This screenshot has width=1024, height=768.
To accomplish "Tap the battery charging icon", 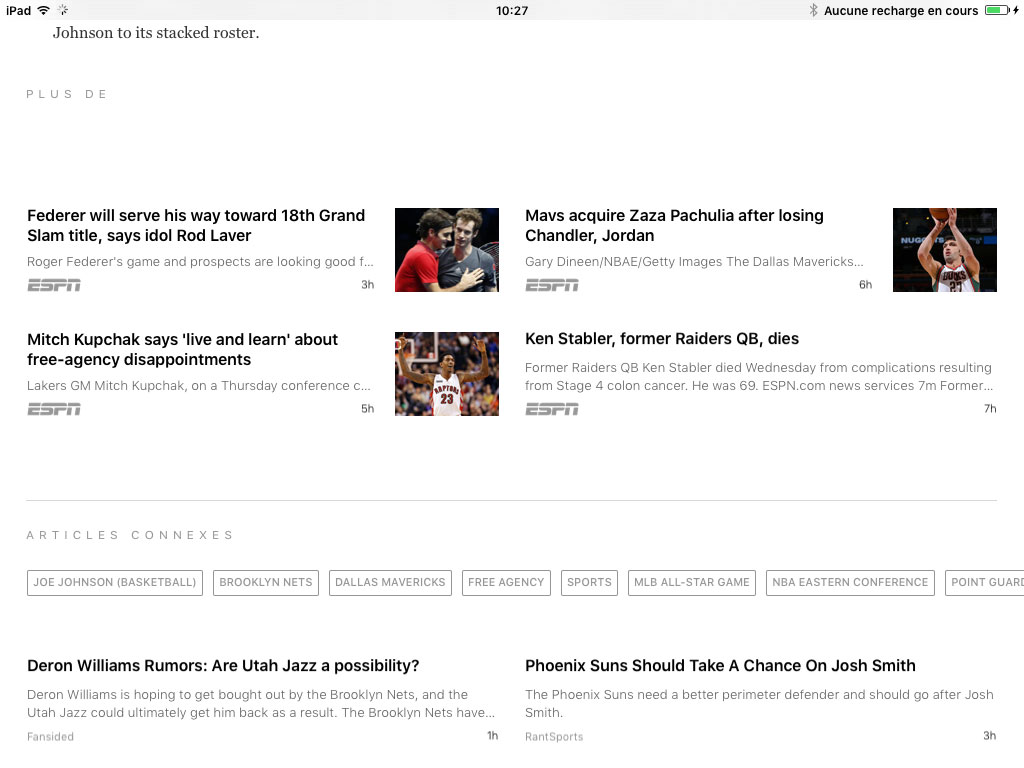I will (1002, 10).
